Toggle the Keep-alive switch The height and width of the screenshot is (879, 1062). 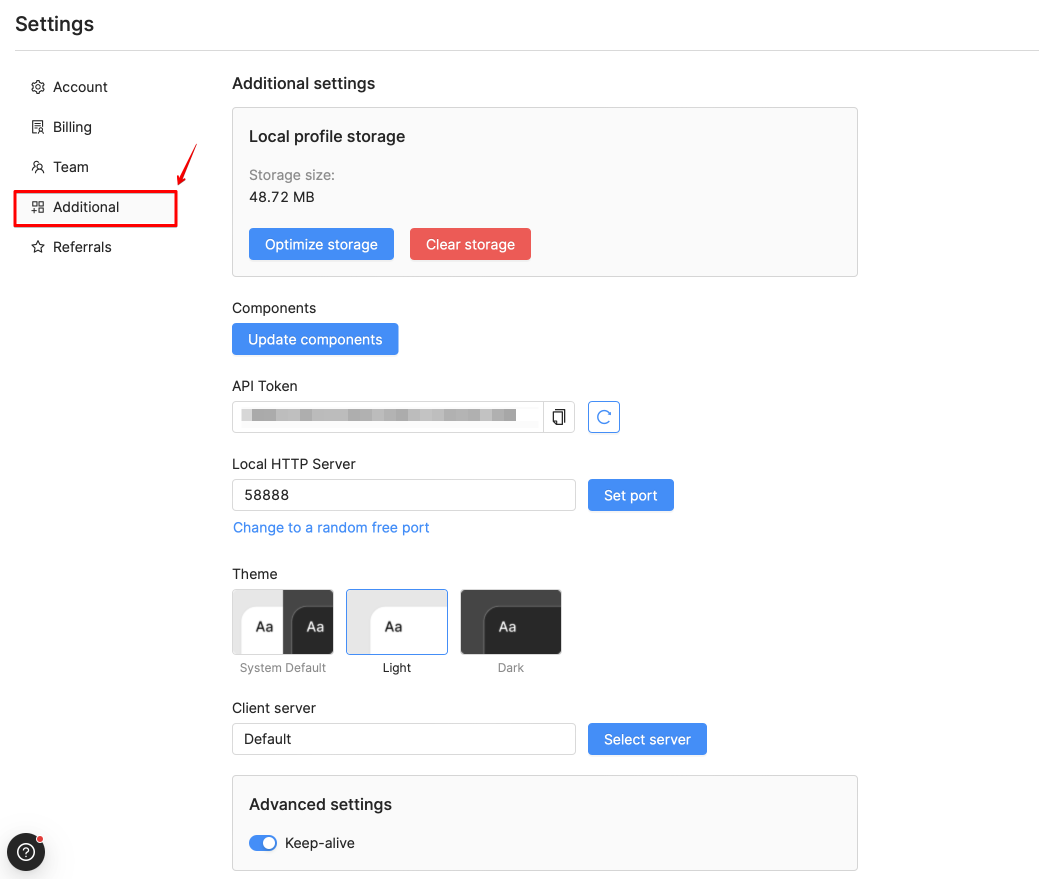click(263, 843)
